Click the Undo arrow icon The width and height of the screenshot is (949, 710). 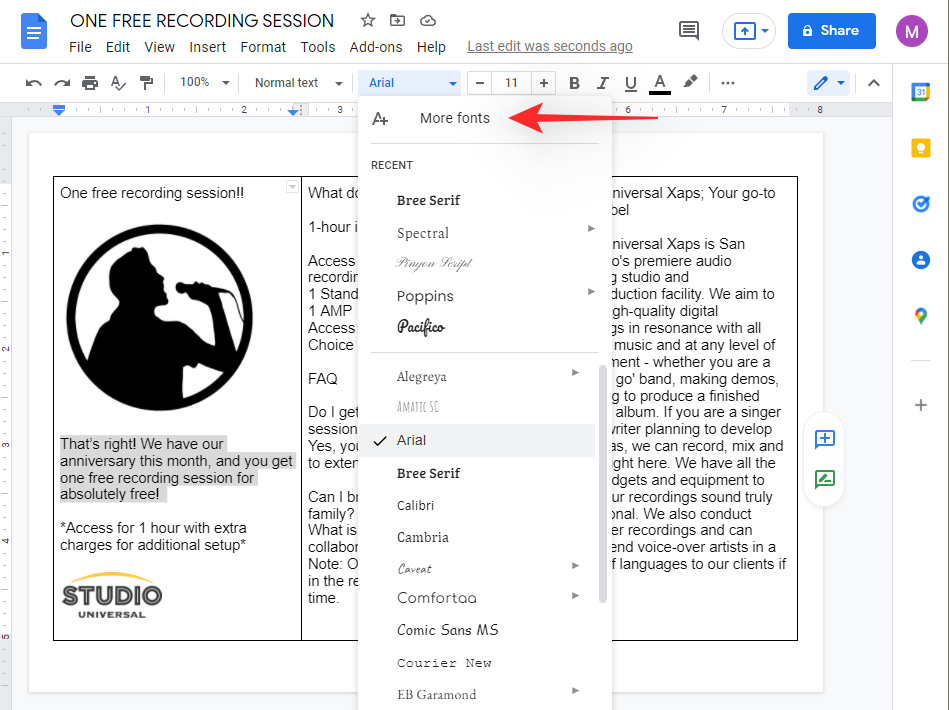pos(34,83)
